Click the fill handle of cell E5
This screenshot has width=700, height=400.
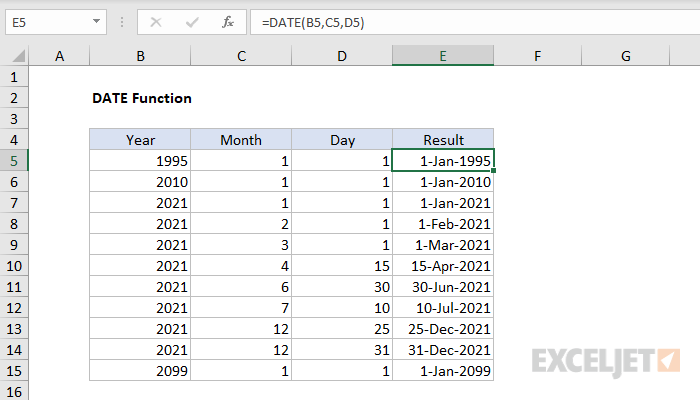[x=493, y=170]
